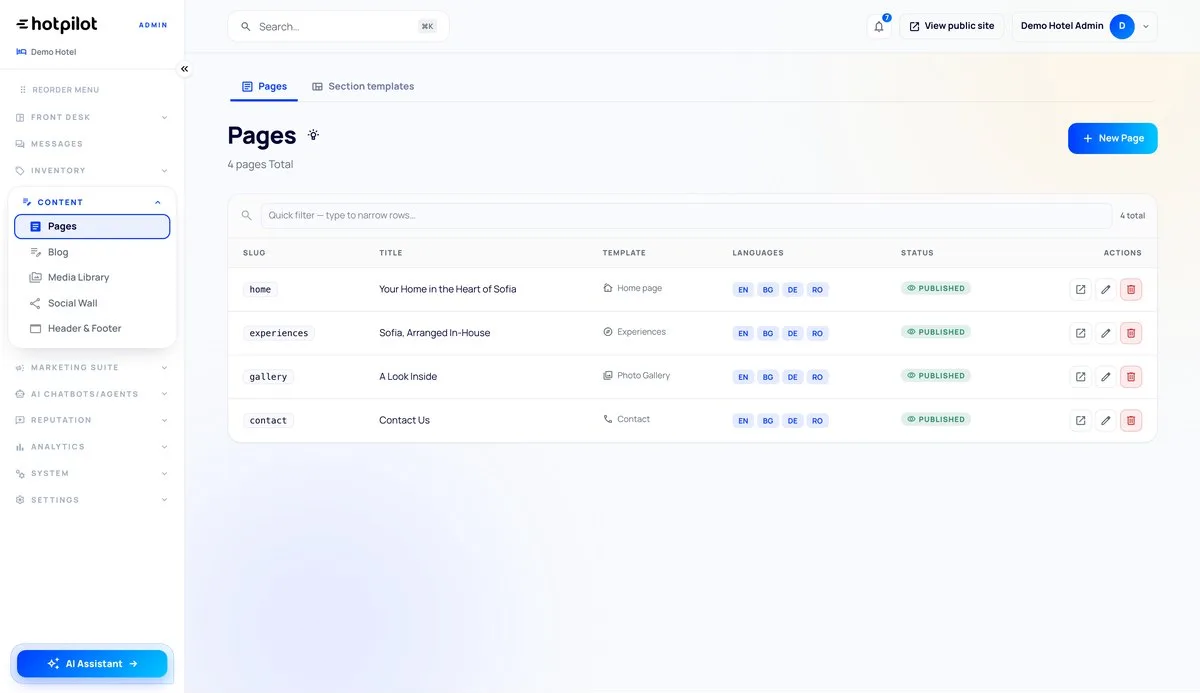This screenshot has height=693, width=1200.
Task: Click the lightbulb tips icon beside Pages heading
Action: (313, 135)
